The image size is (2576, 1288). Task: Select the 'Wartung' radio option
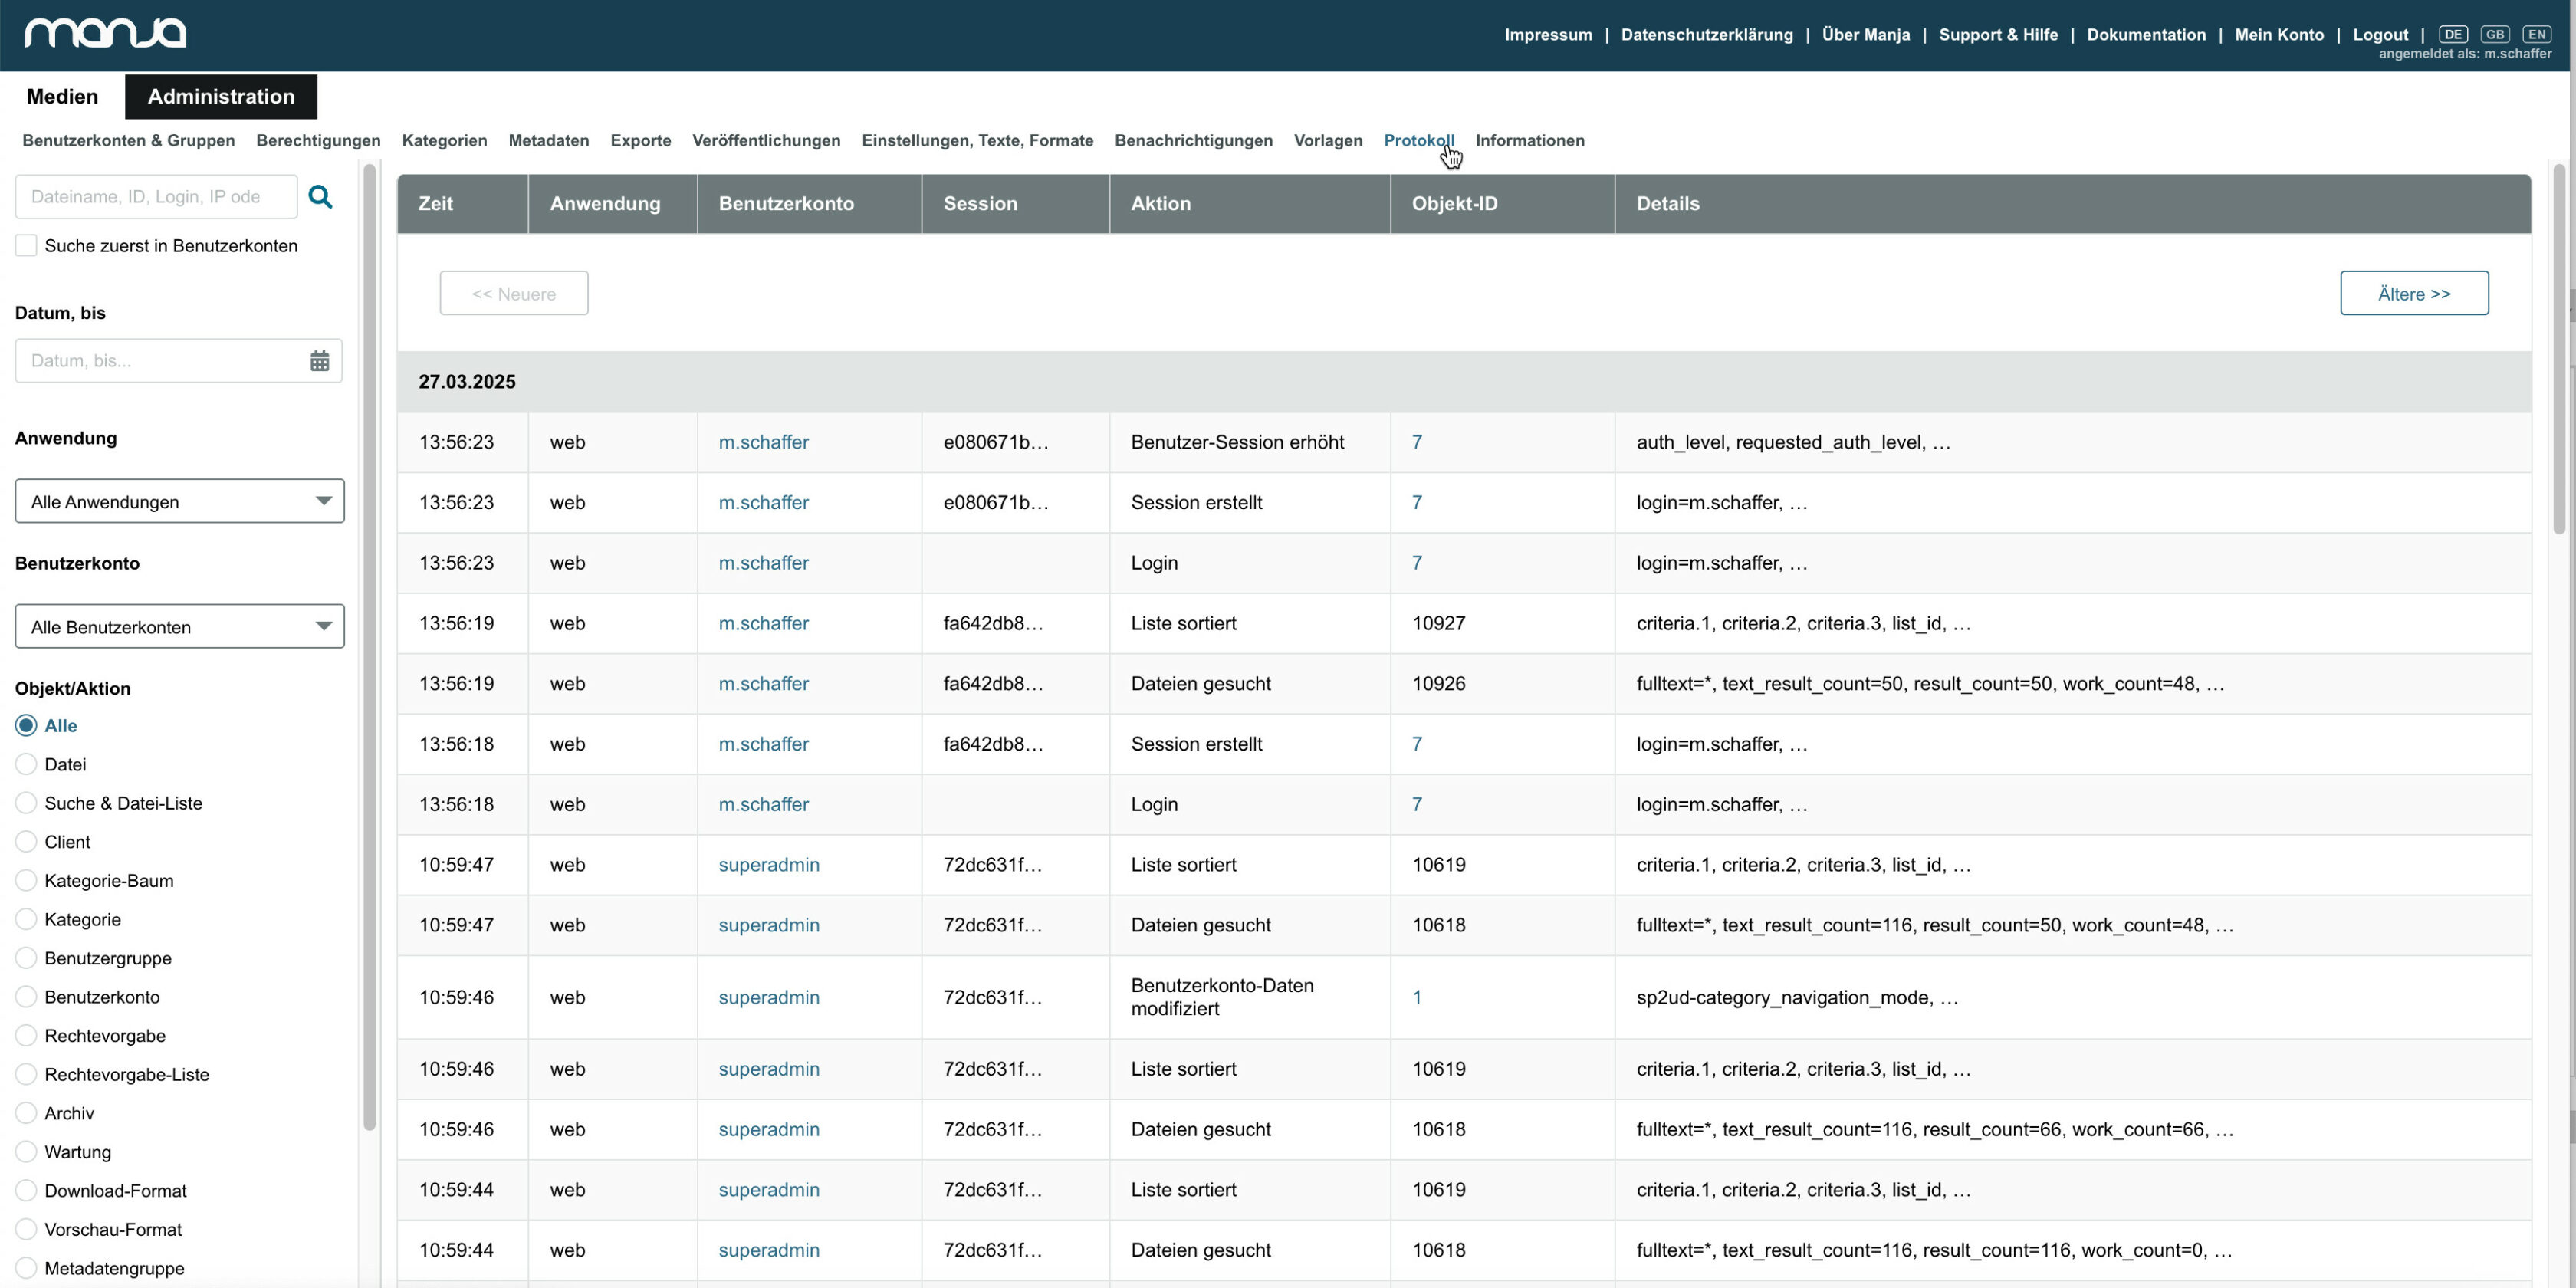coord(26,1152)
